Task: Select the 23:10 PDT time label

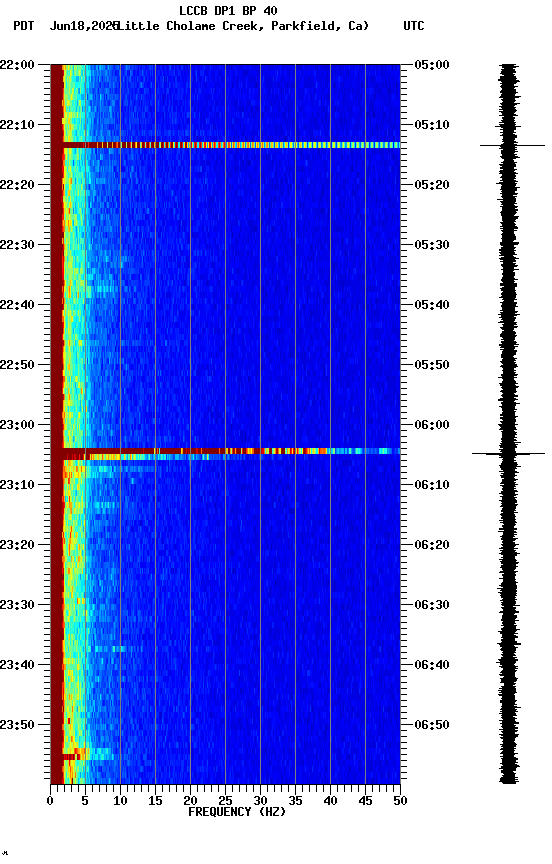Action: coord(17,485)
